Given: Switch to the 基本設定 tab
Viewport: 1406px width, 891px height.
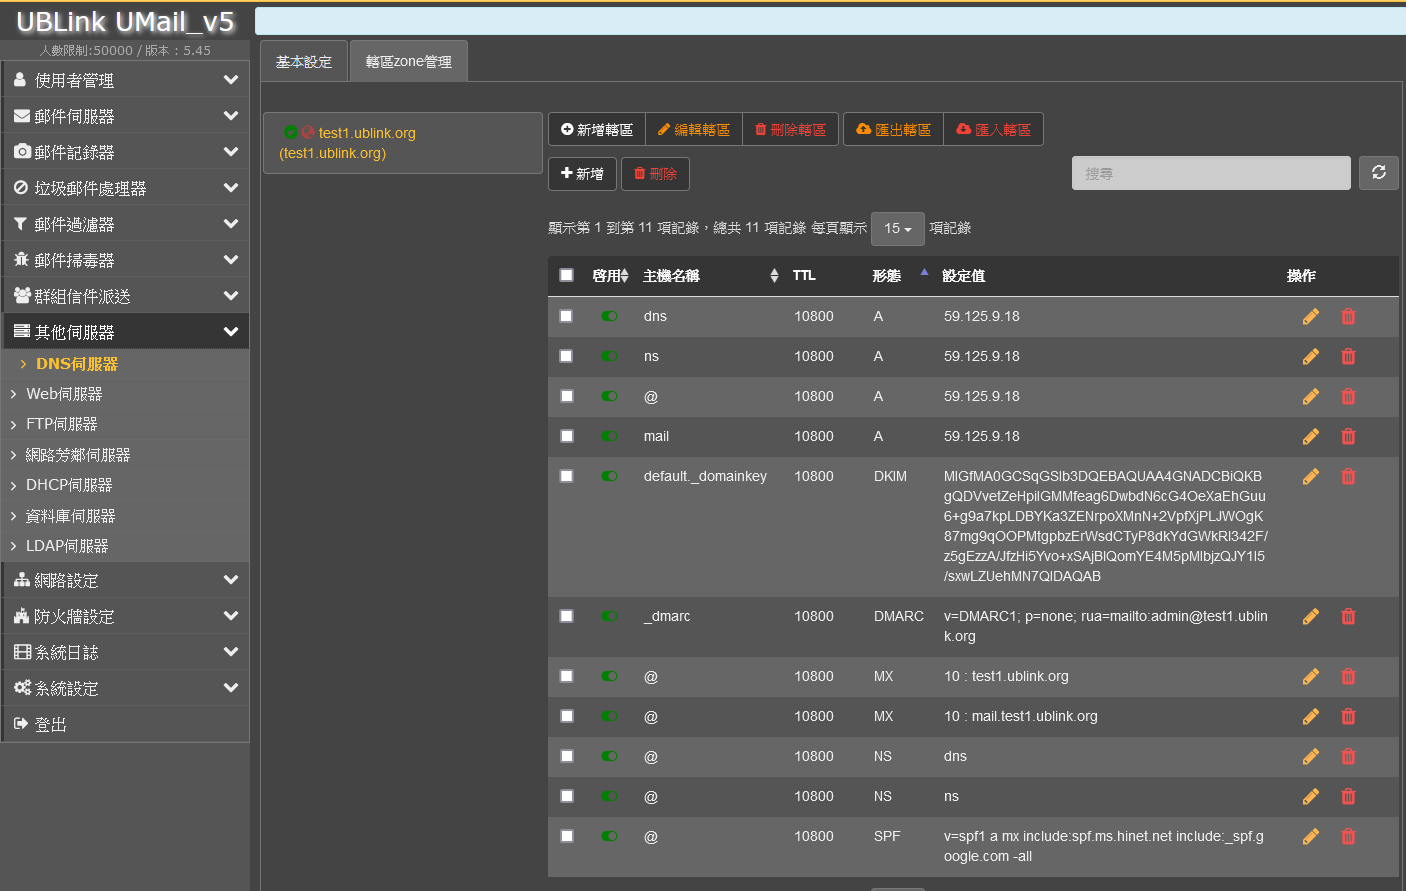Looking at the screenshot, I should (304, 62).
